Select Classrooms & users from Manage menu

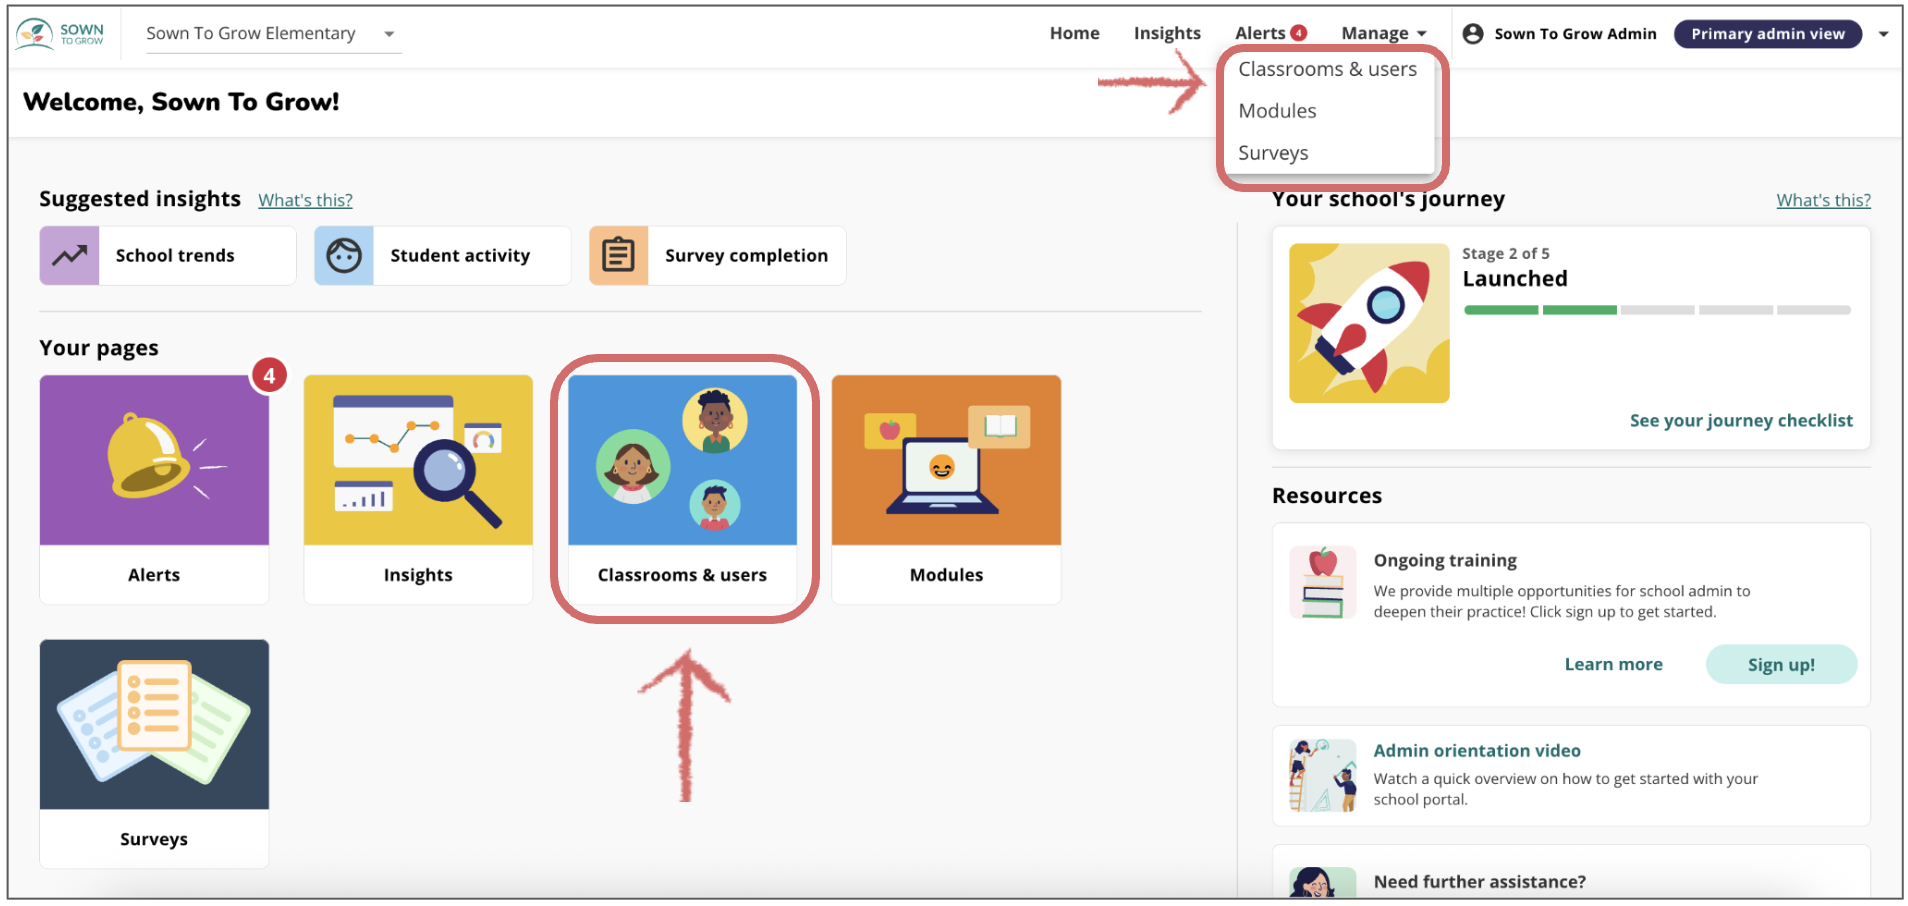tap(1327, 69)
